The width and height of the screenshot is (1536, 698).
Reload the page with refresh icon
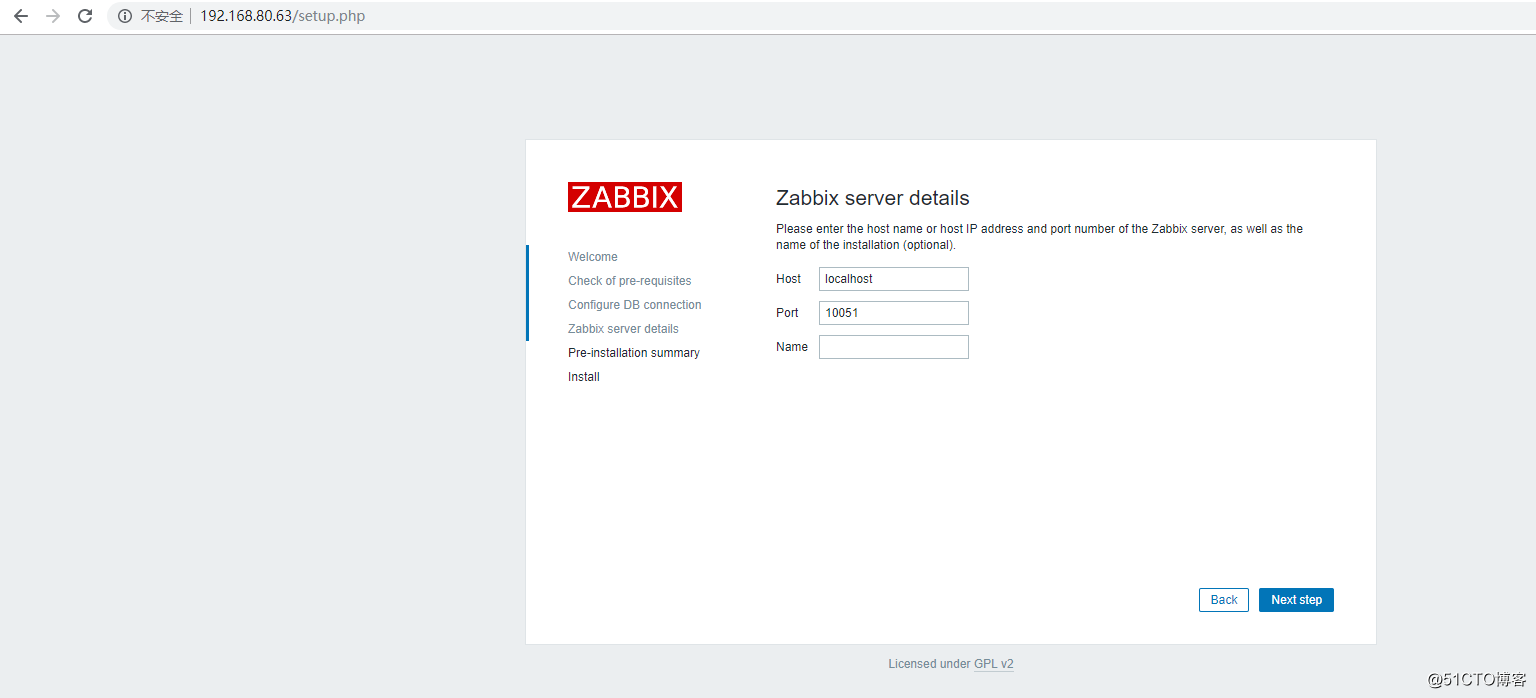click(85, 16)
